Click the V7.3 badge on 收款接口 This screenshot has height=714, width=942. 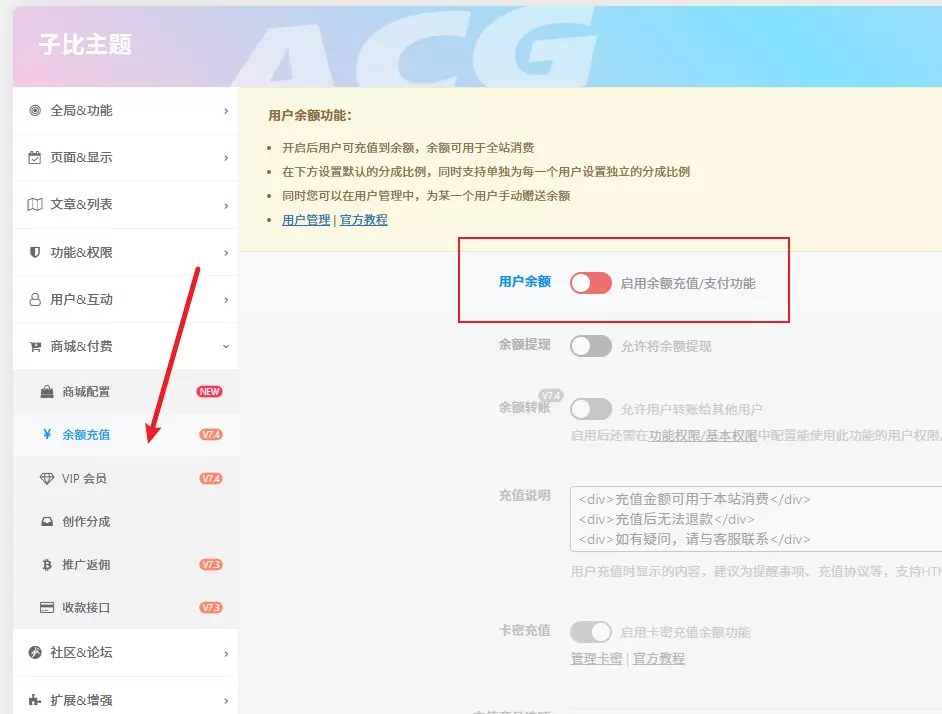pos(211,608)
